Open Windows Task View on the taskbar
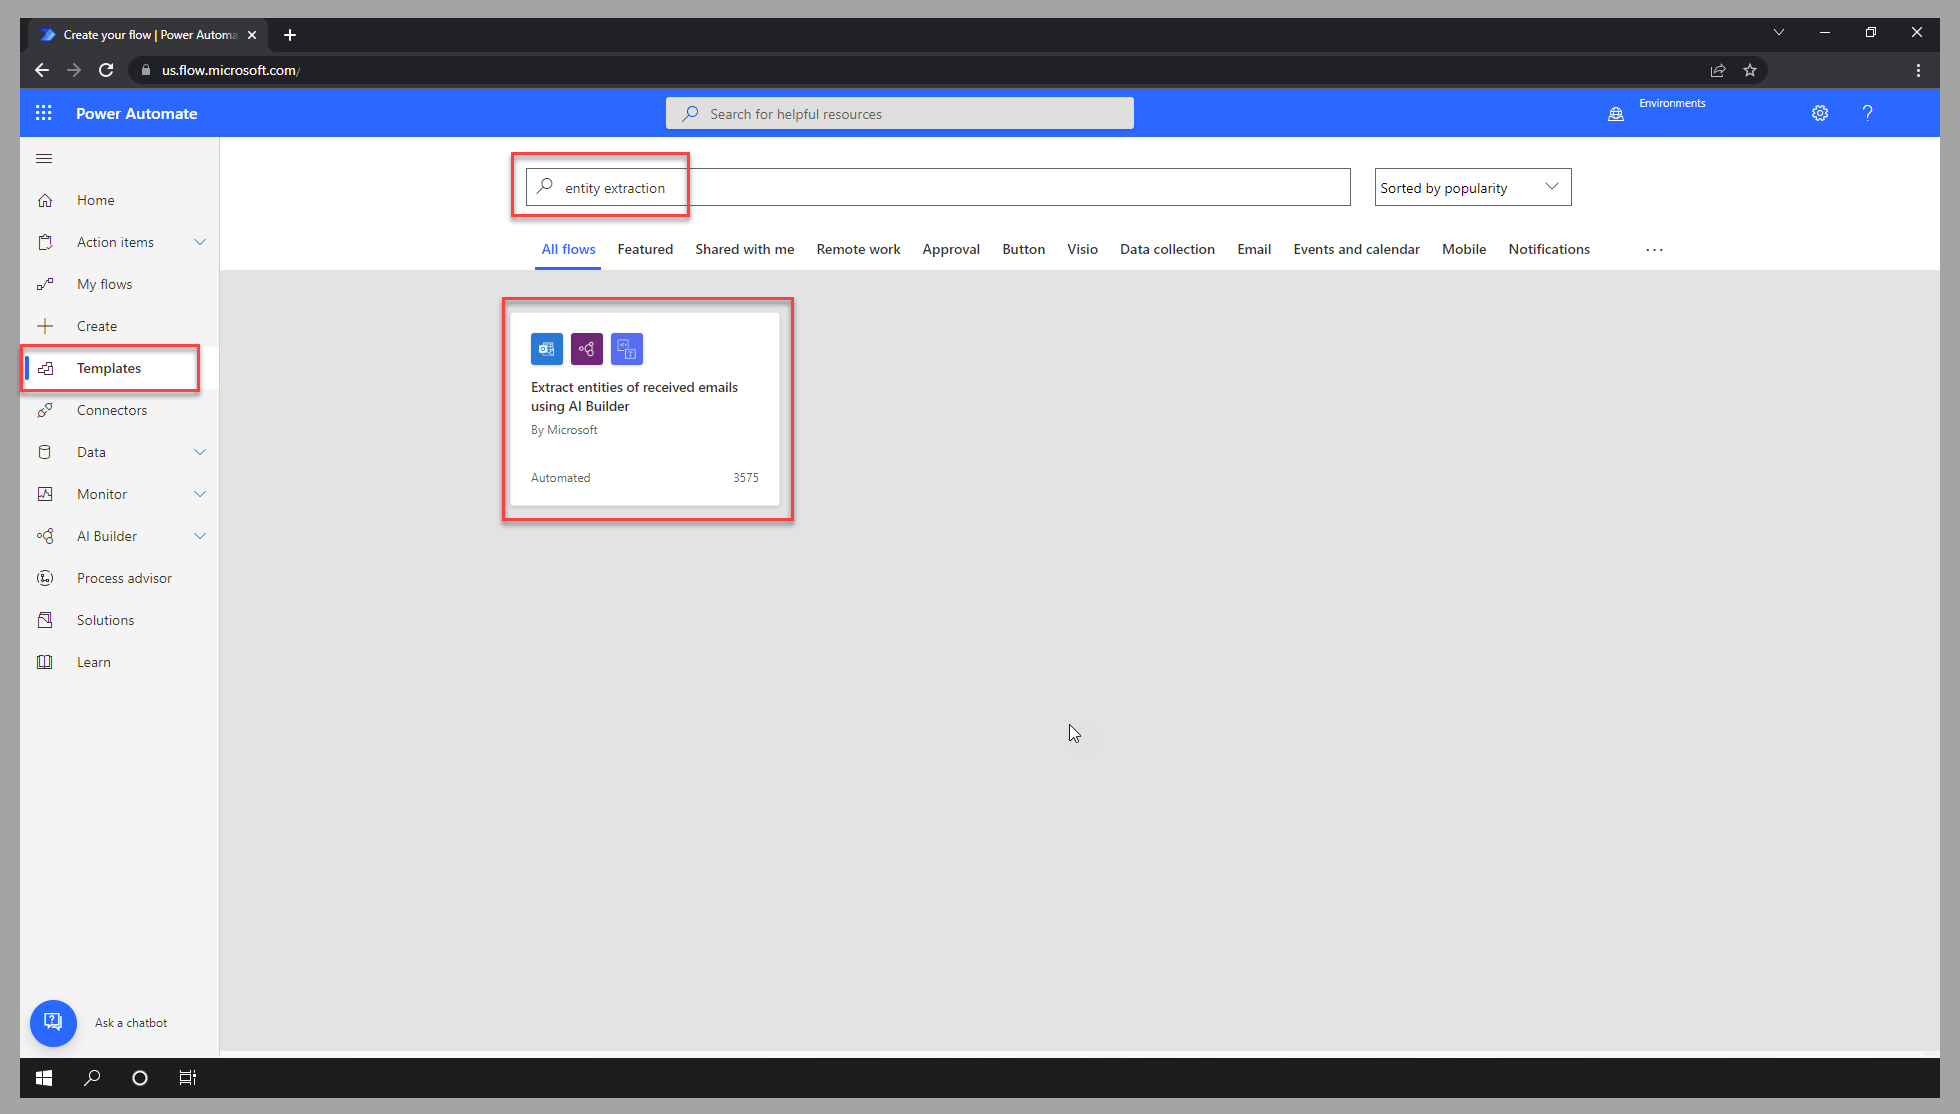The width and height of the screenshot is (1960, 1114). coord(188,1077)
